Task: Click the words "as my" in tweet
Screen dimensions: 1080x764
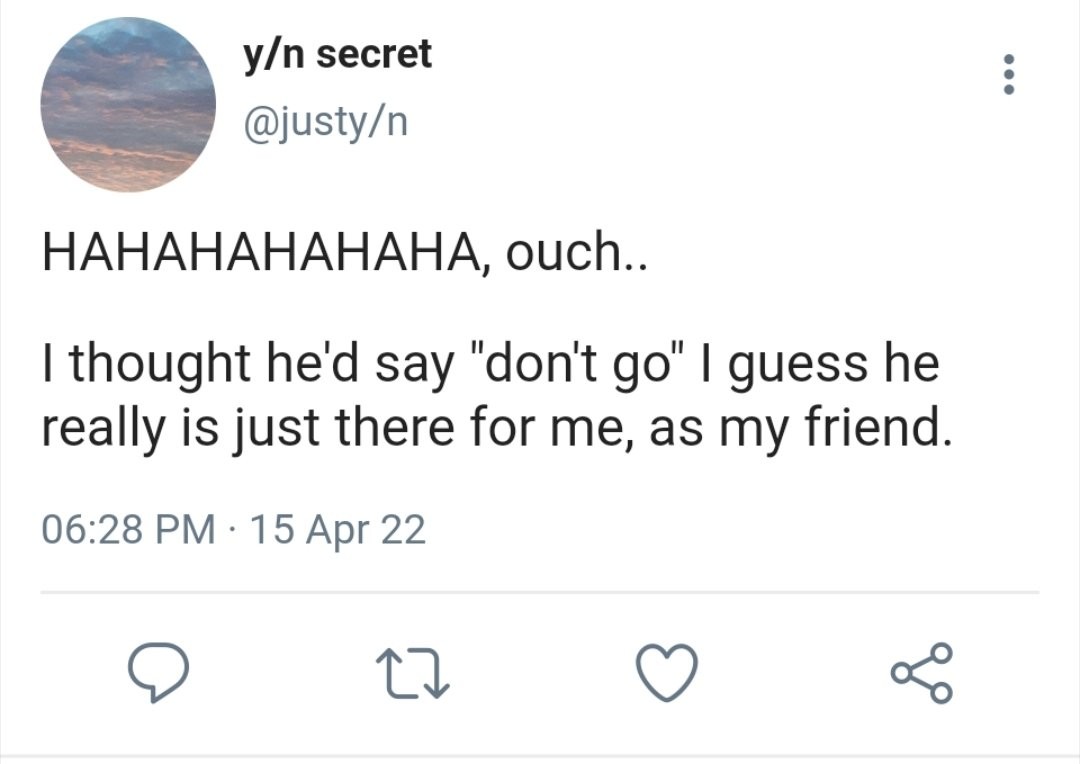Action: coord(711,428)
